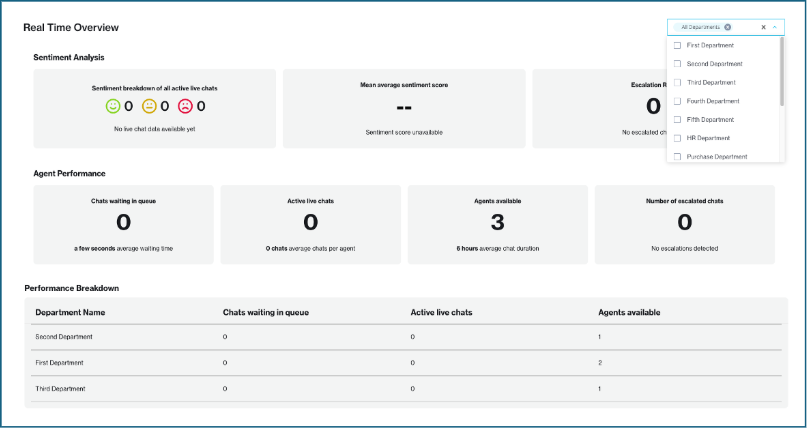Enable the Fourth Department checkbox
The image size is (809, 431).
click(677, 101)
